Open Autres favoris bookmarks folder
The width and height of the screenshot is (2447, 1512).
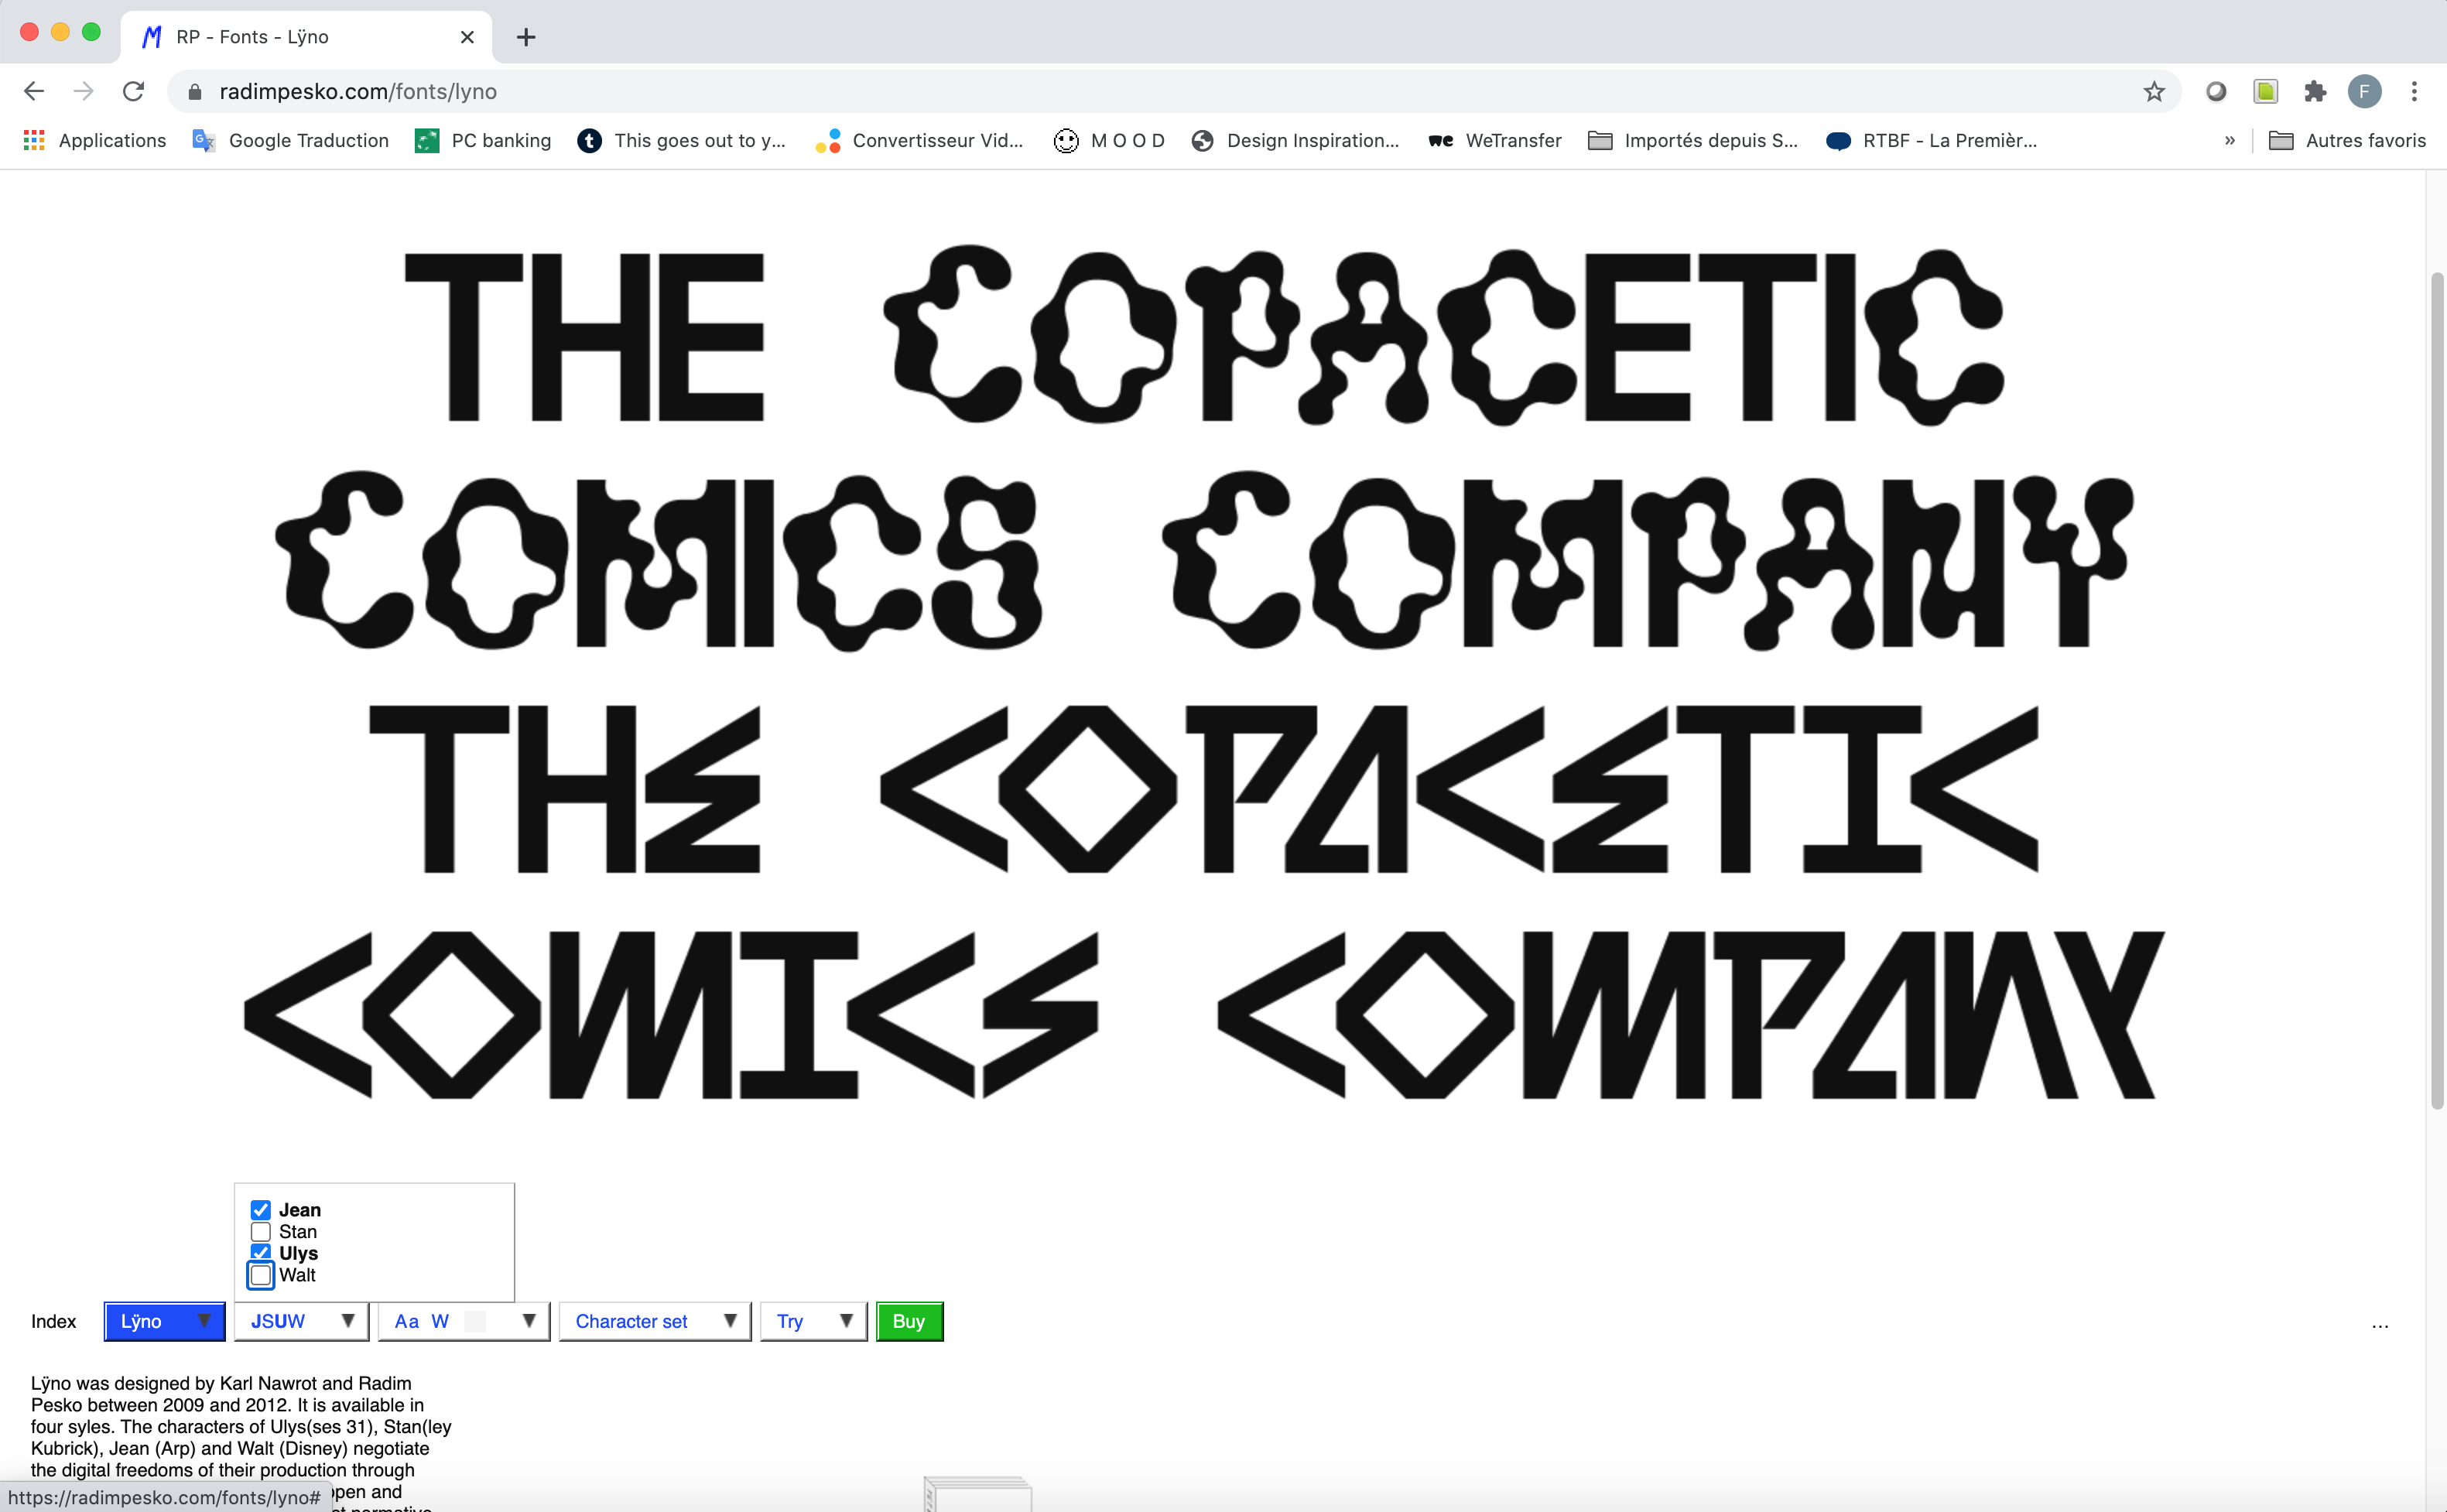coord(2347,140)
